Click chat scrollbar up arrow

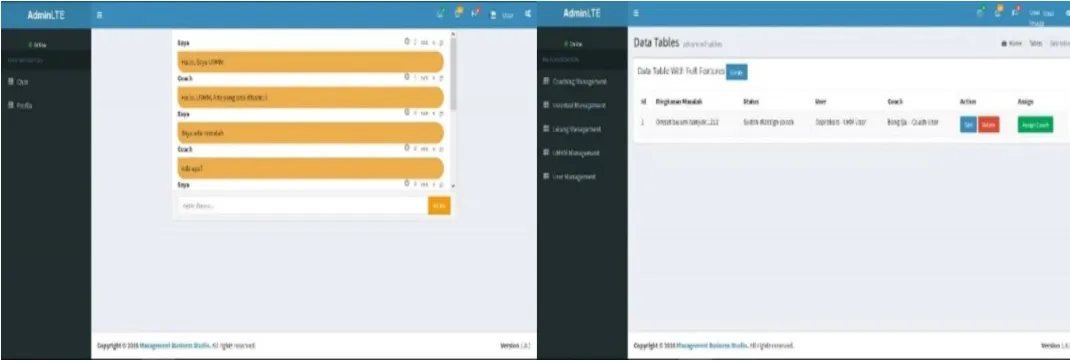[x=453, y=34]
